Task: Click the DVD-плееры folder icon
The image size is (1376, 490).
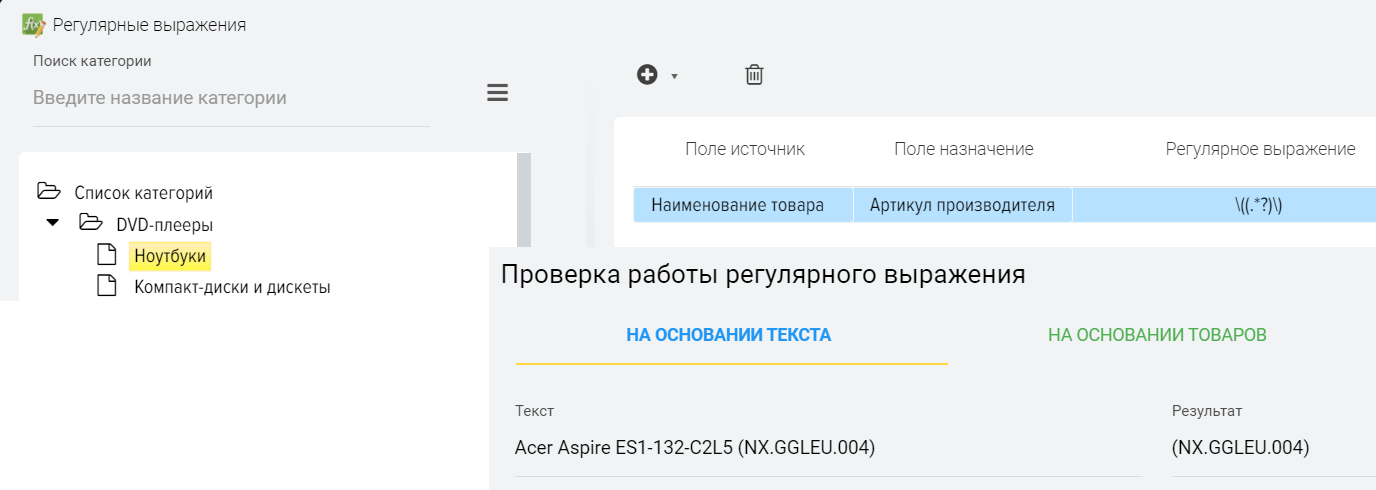Action: pos(91,223)
